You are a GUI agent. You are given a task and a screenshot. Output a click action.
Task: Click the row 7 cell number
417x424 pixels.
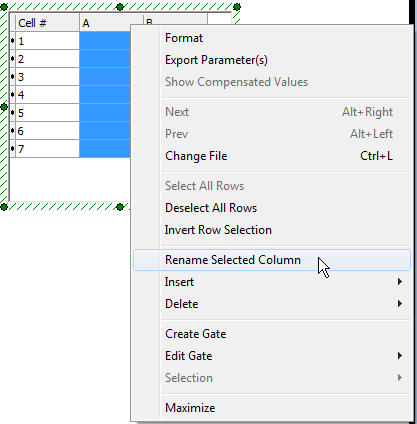coord(47,149)
